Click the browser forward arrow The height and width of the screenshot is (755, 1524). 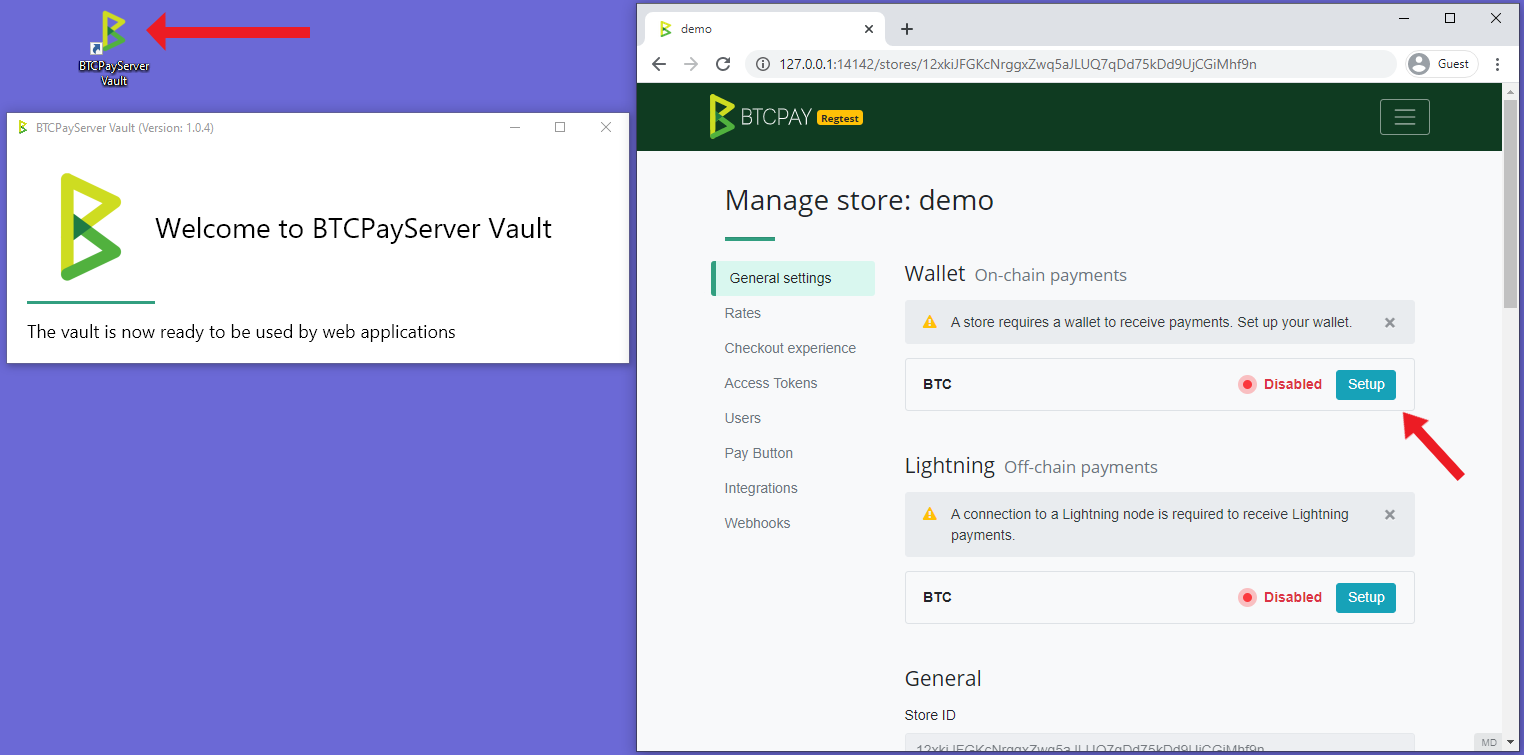[x=691, y=64]
